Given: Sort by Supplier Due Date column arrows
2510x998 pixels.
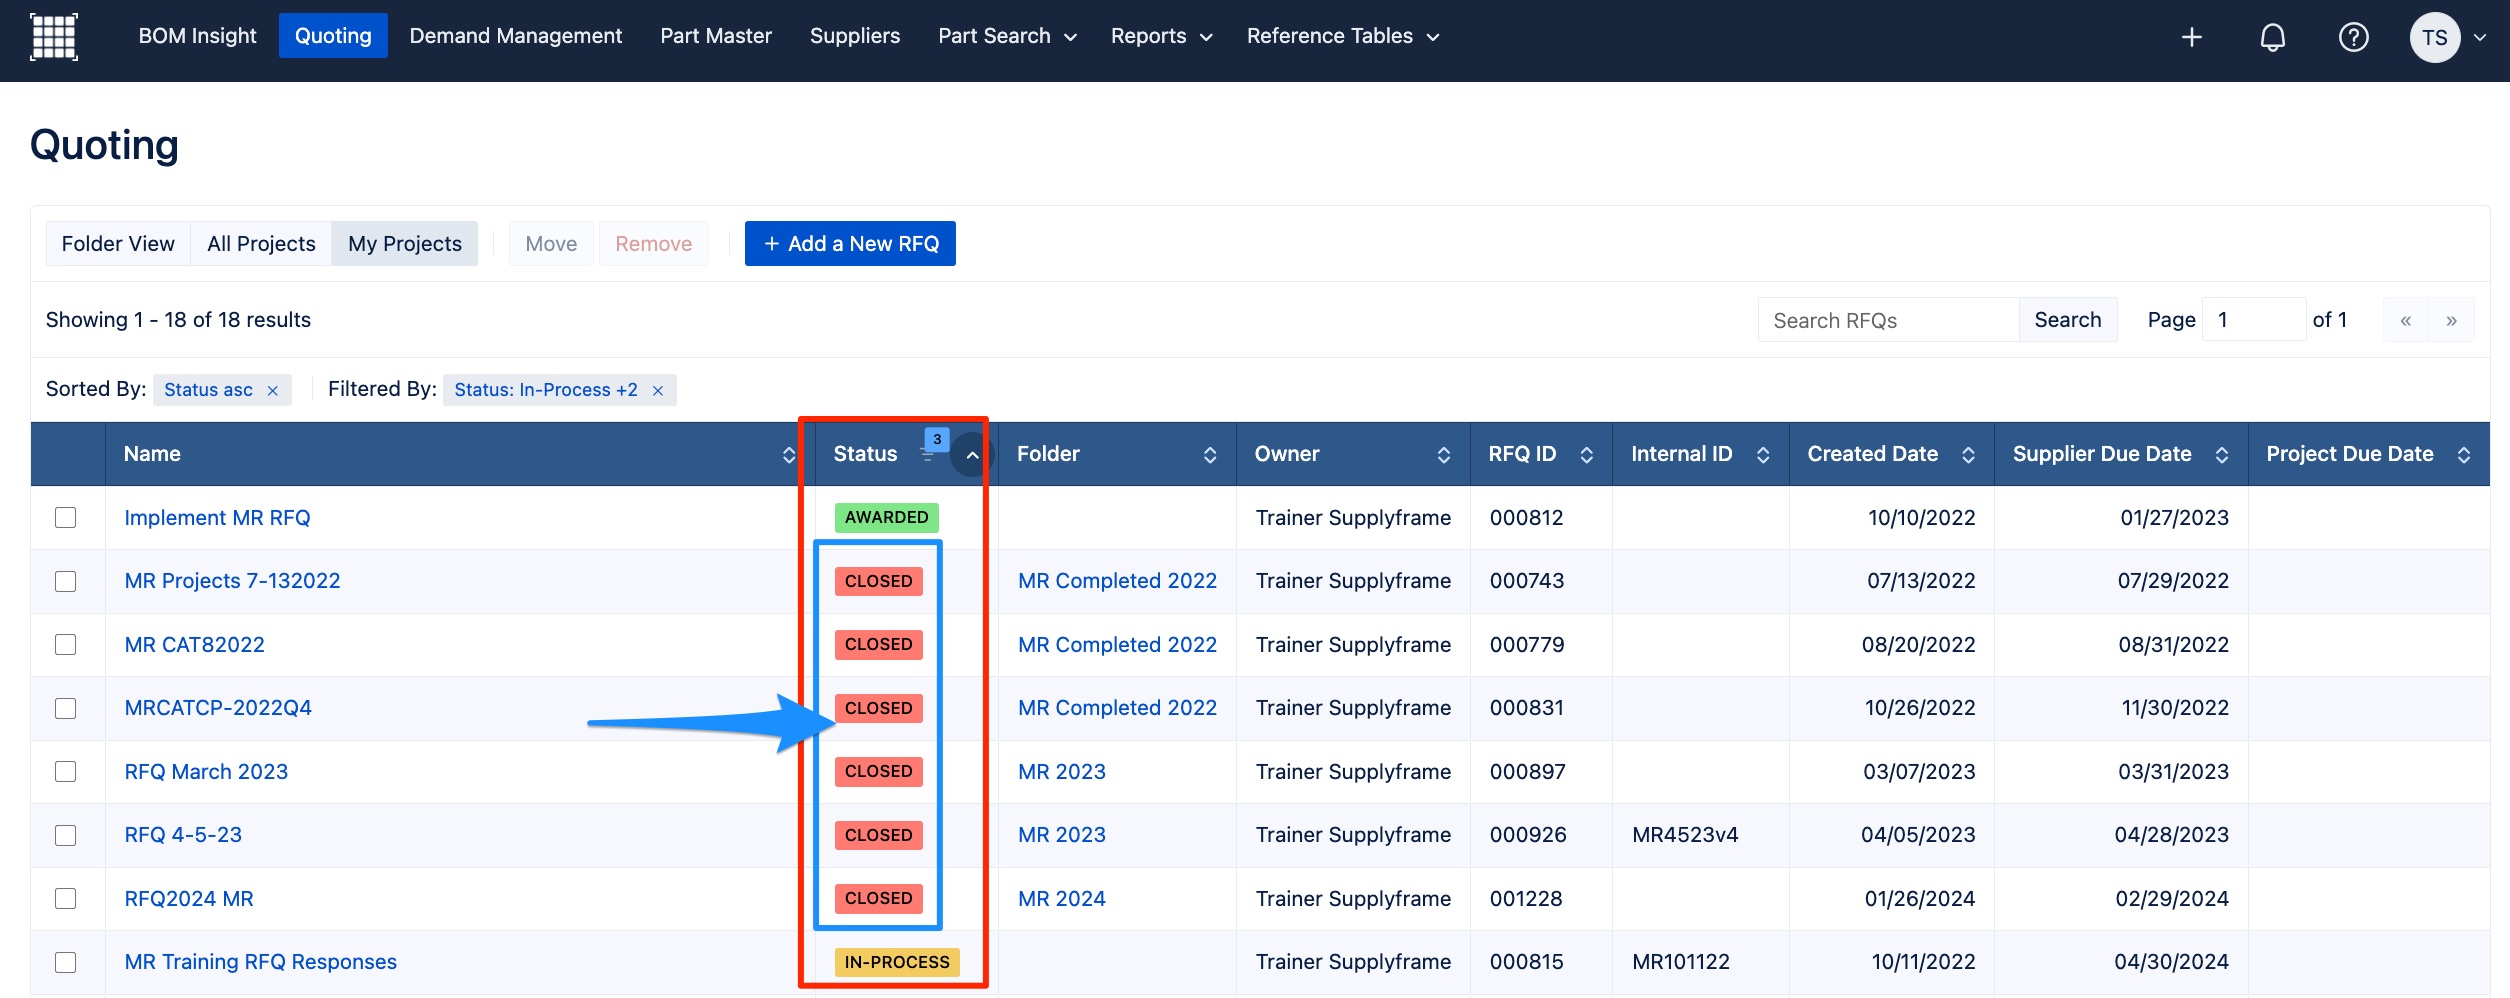Looking at the screenshot, I should point(2221,455).
